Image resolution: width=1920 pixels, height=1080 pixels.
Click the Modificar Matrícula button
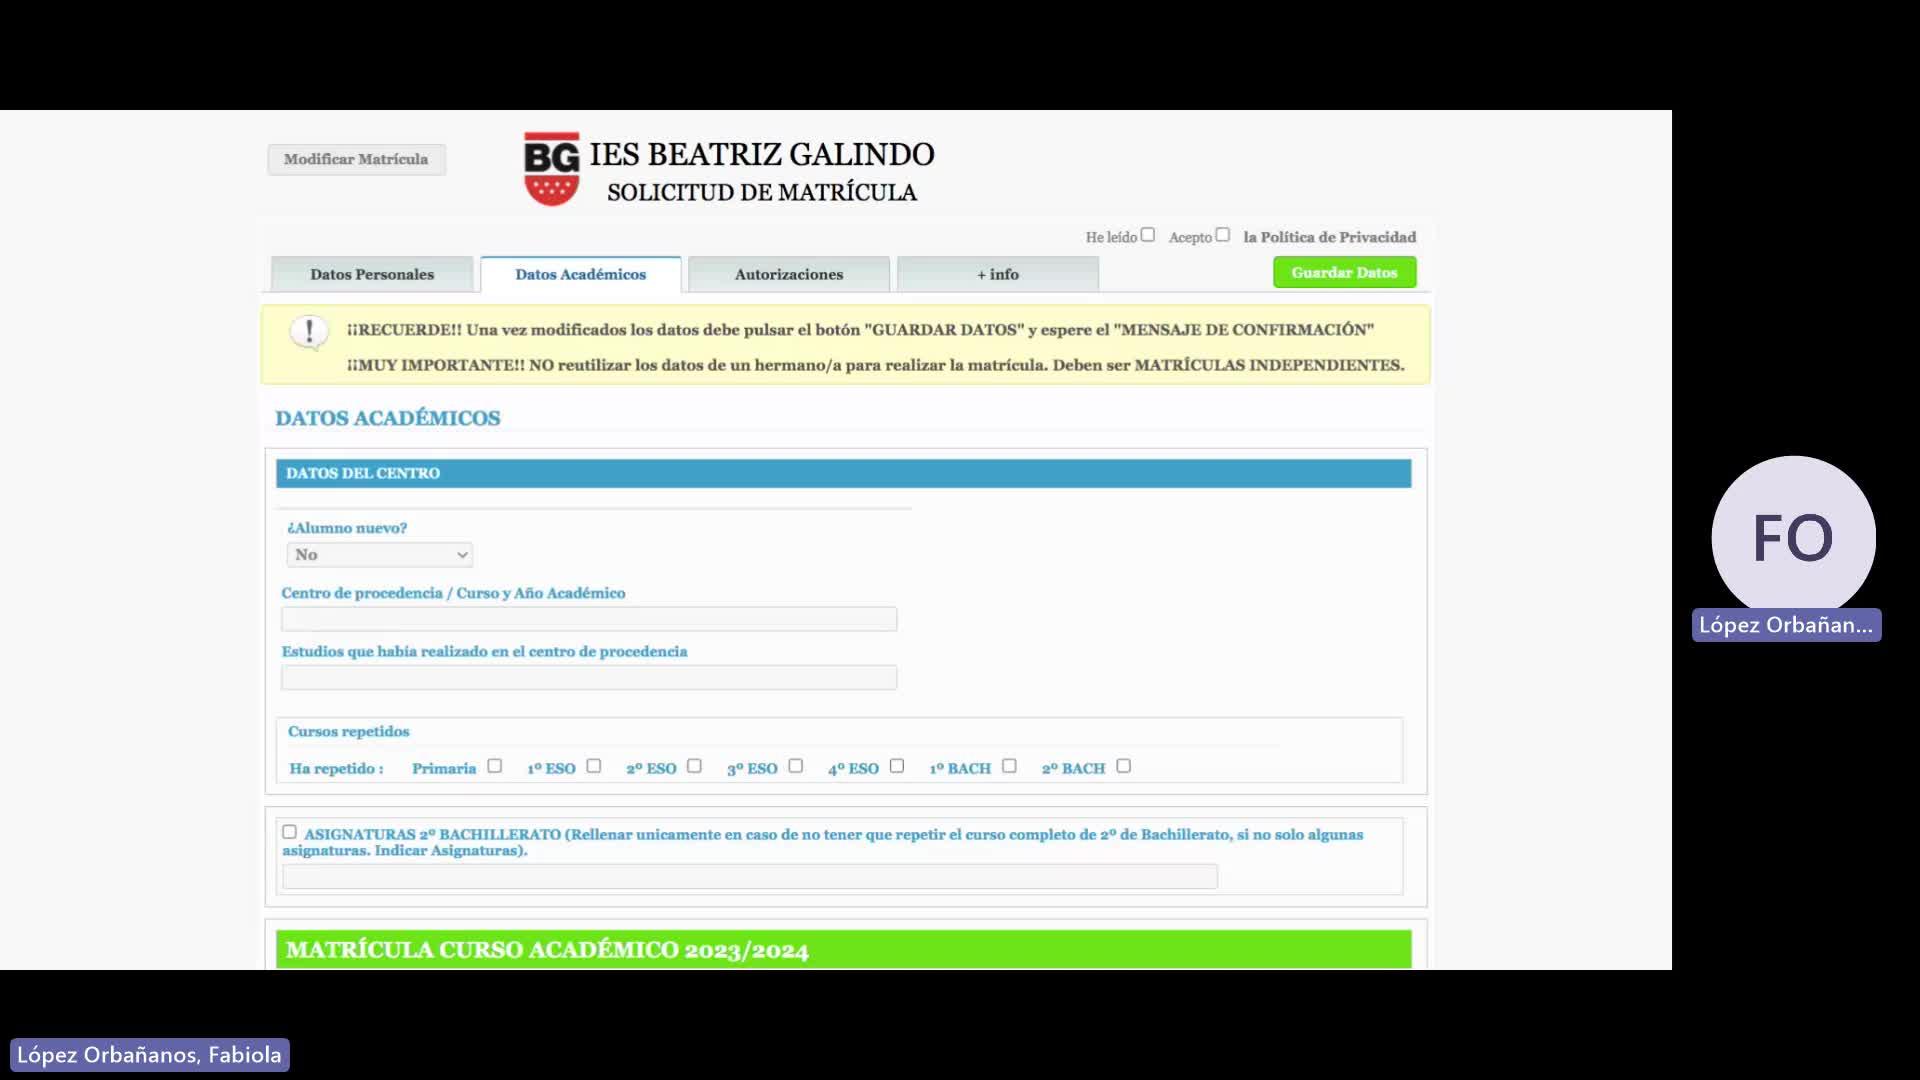pyautogui.click(x=356, y=159)
